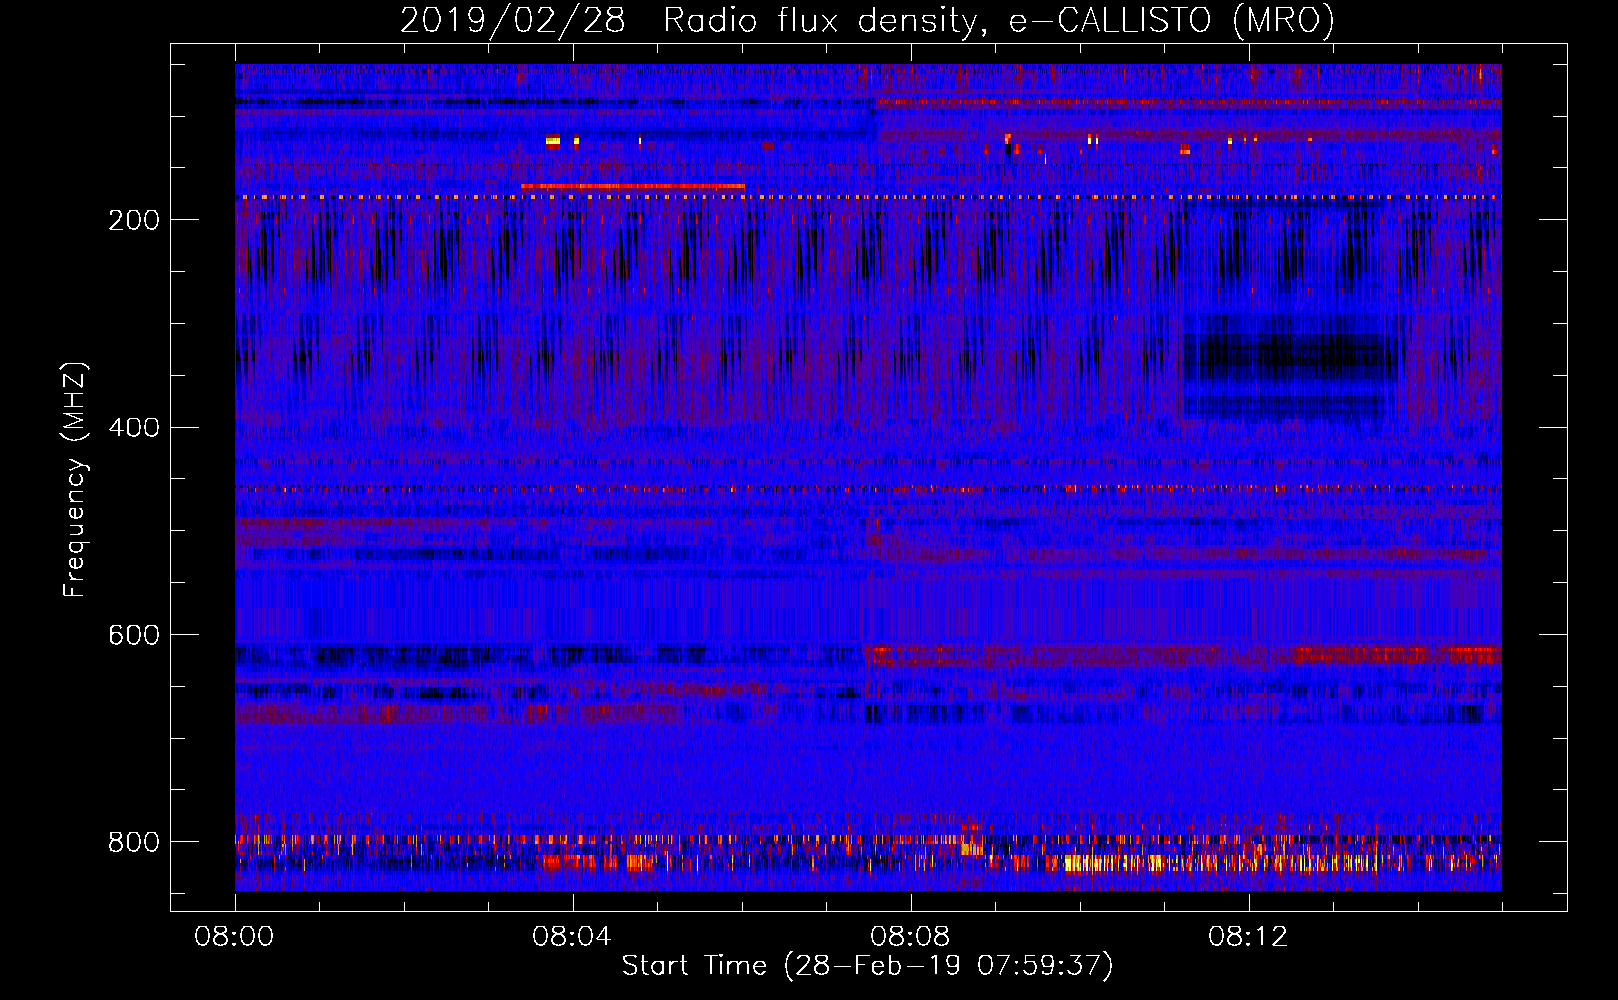Click the '600' frequency tick label
The height and width of the screenshot is (1000, 1618).
[134, 636]
